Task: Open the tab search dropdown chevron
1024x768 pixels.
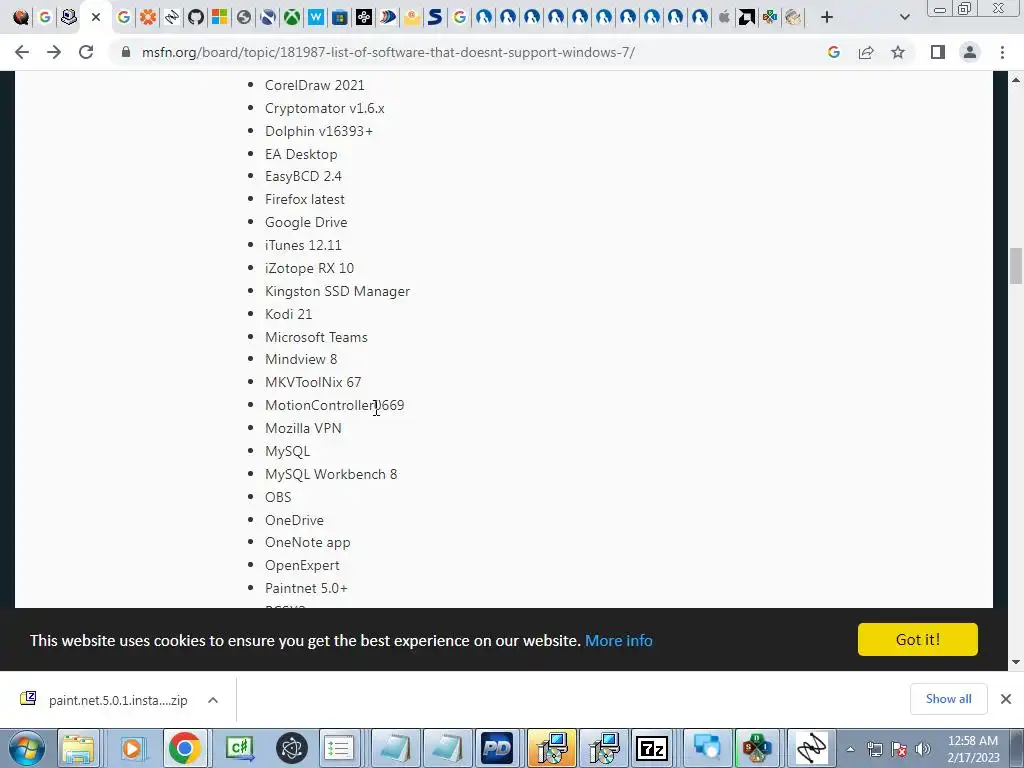Action: click(x=904, y=18)
